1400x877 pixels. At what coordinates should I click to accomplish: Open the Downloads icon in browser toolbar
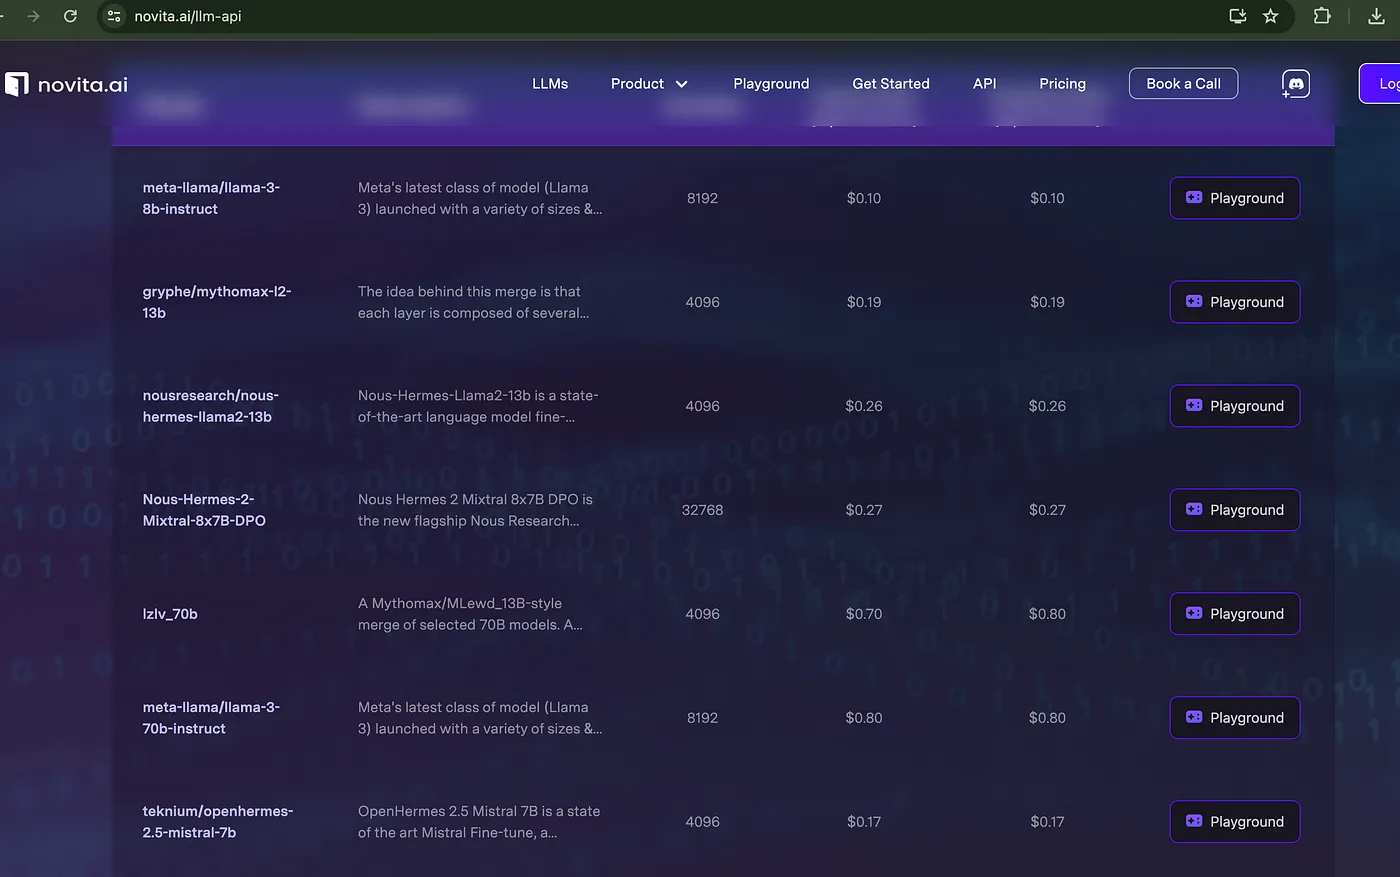[x=1377, y=16]
